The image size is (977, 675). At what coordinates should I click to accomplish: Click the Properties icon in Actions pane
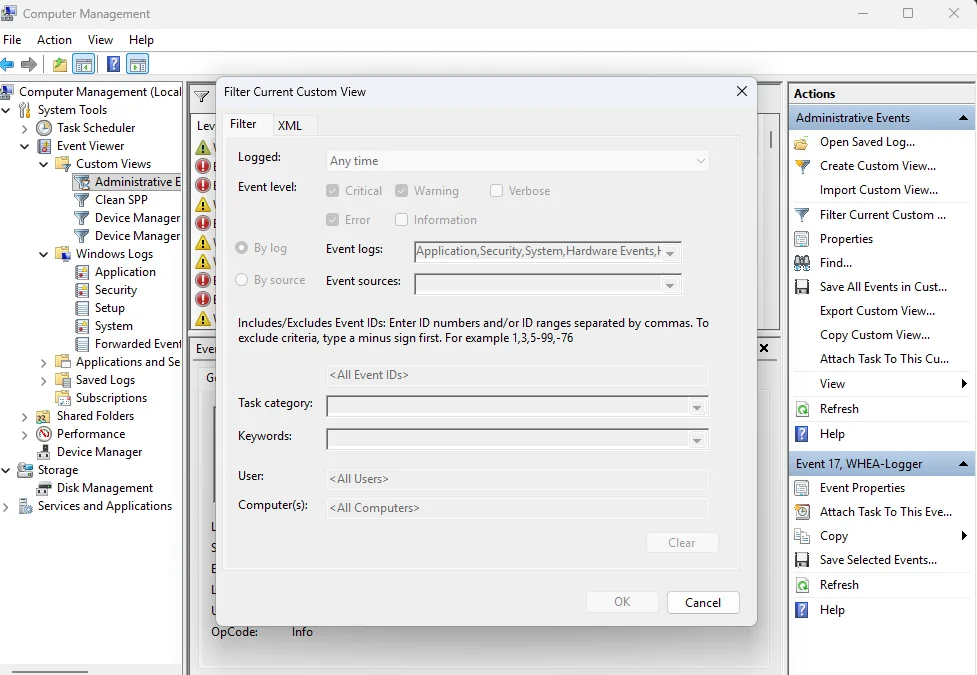click(x=802, y=239)
